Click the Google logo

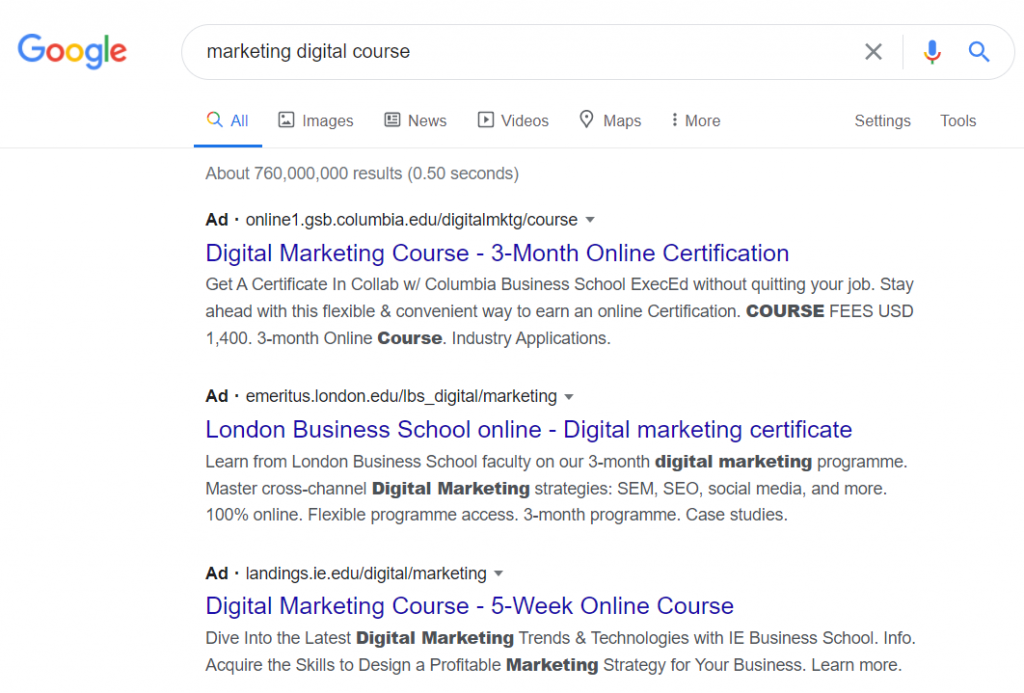tap(72, 51)
